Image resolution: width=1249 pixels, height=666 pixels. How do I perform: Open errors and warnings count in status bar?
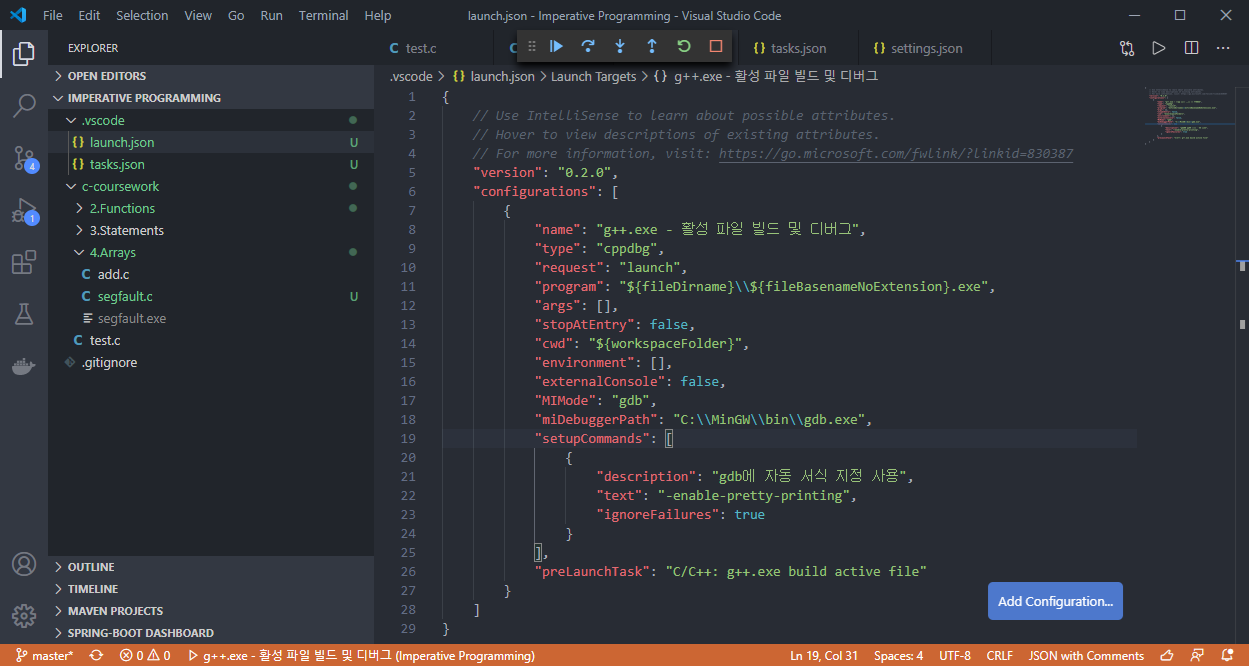(x=145, y=656)
